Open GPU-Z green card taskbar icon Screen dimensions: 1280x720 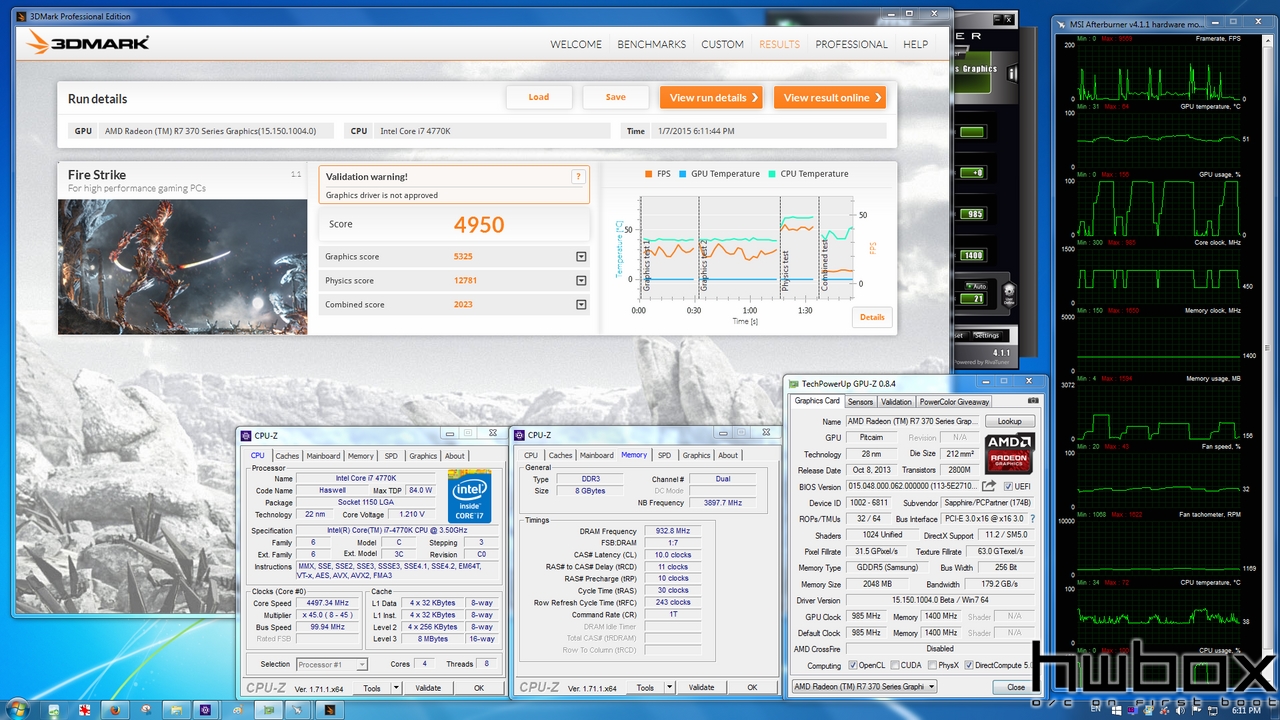click(268, 709)
